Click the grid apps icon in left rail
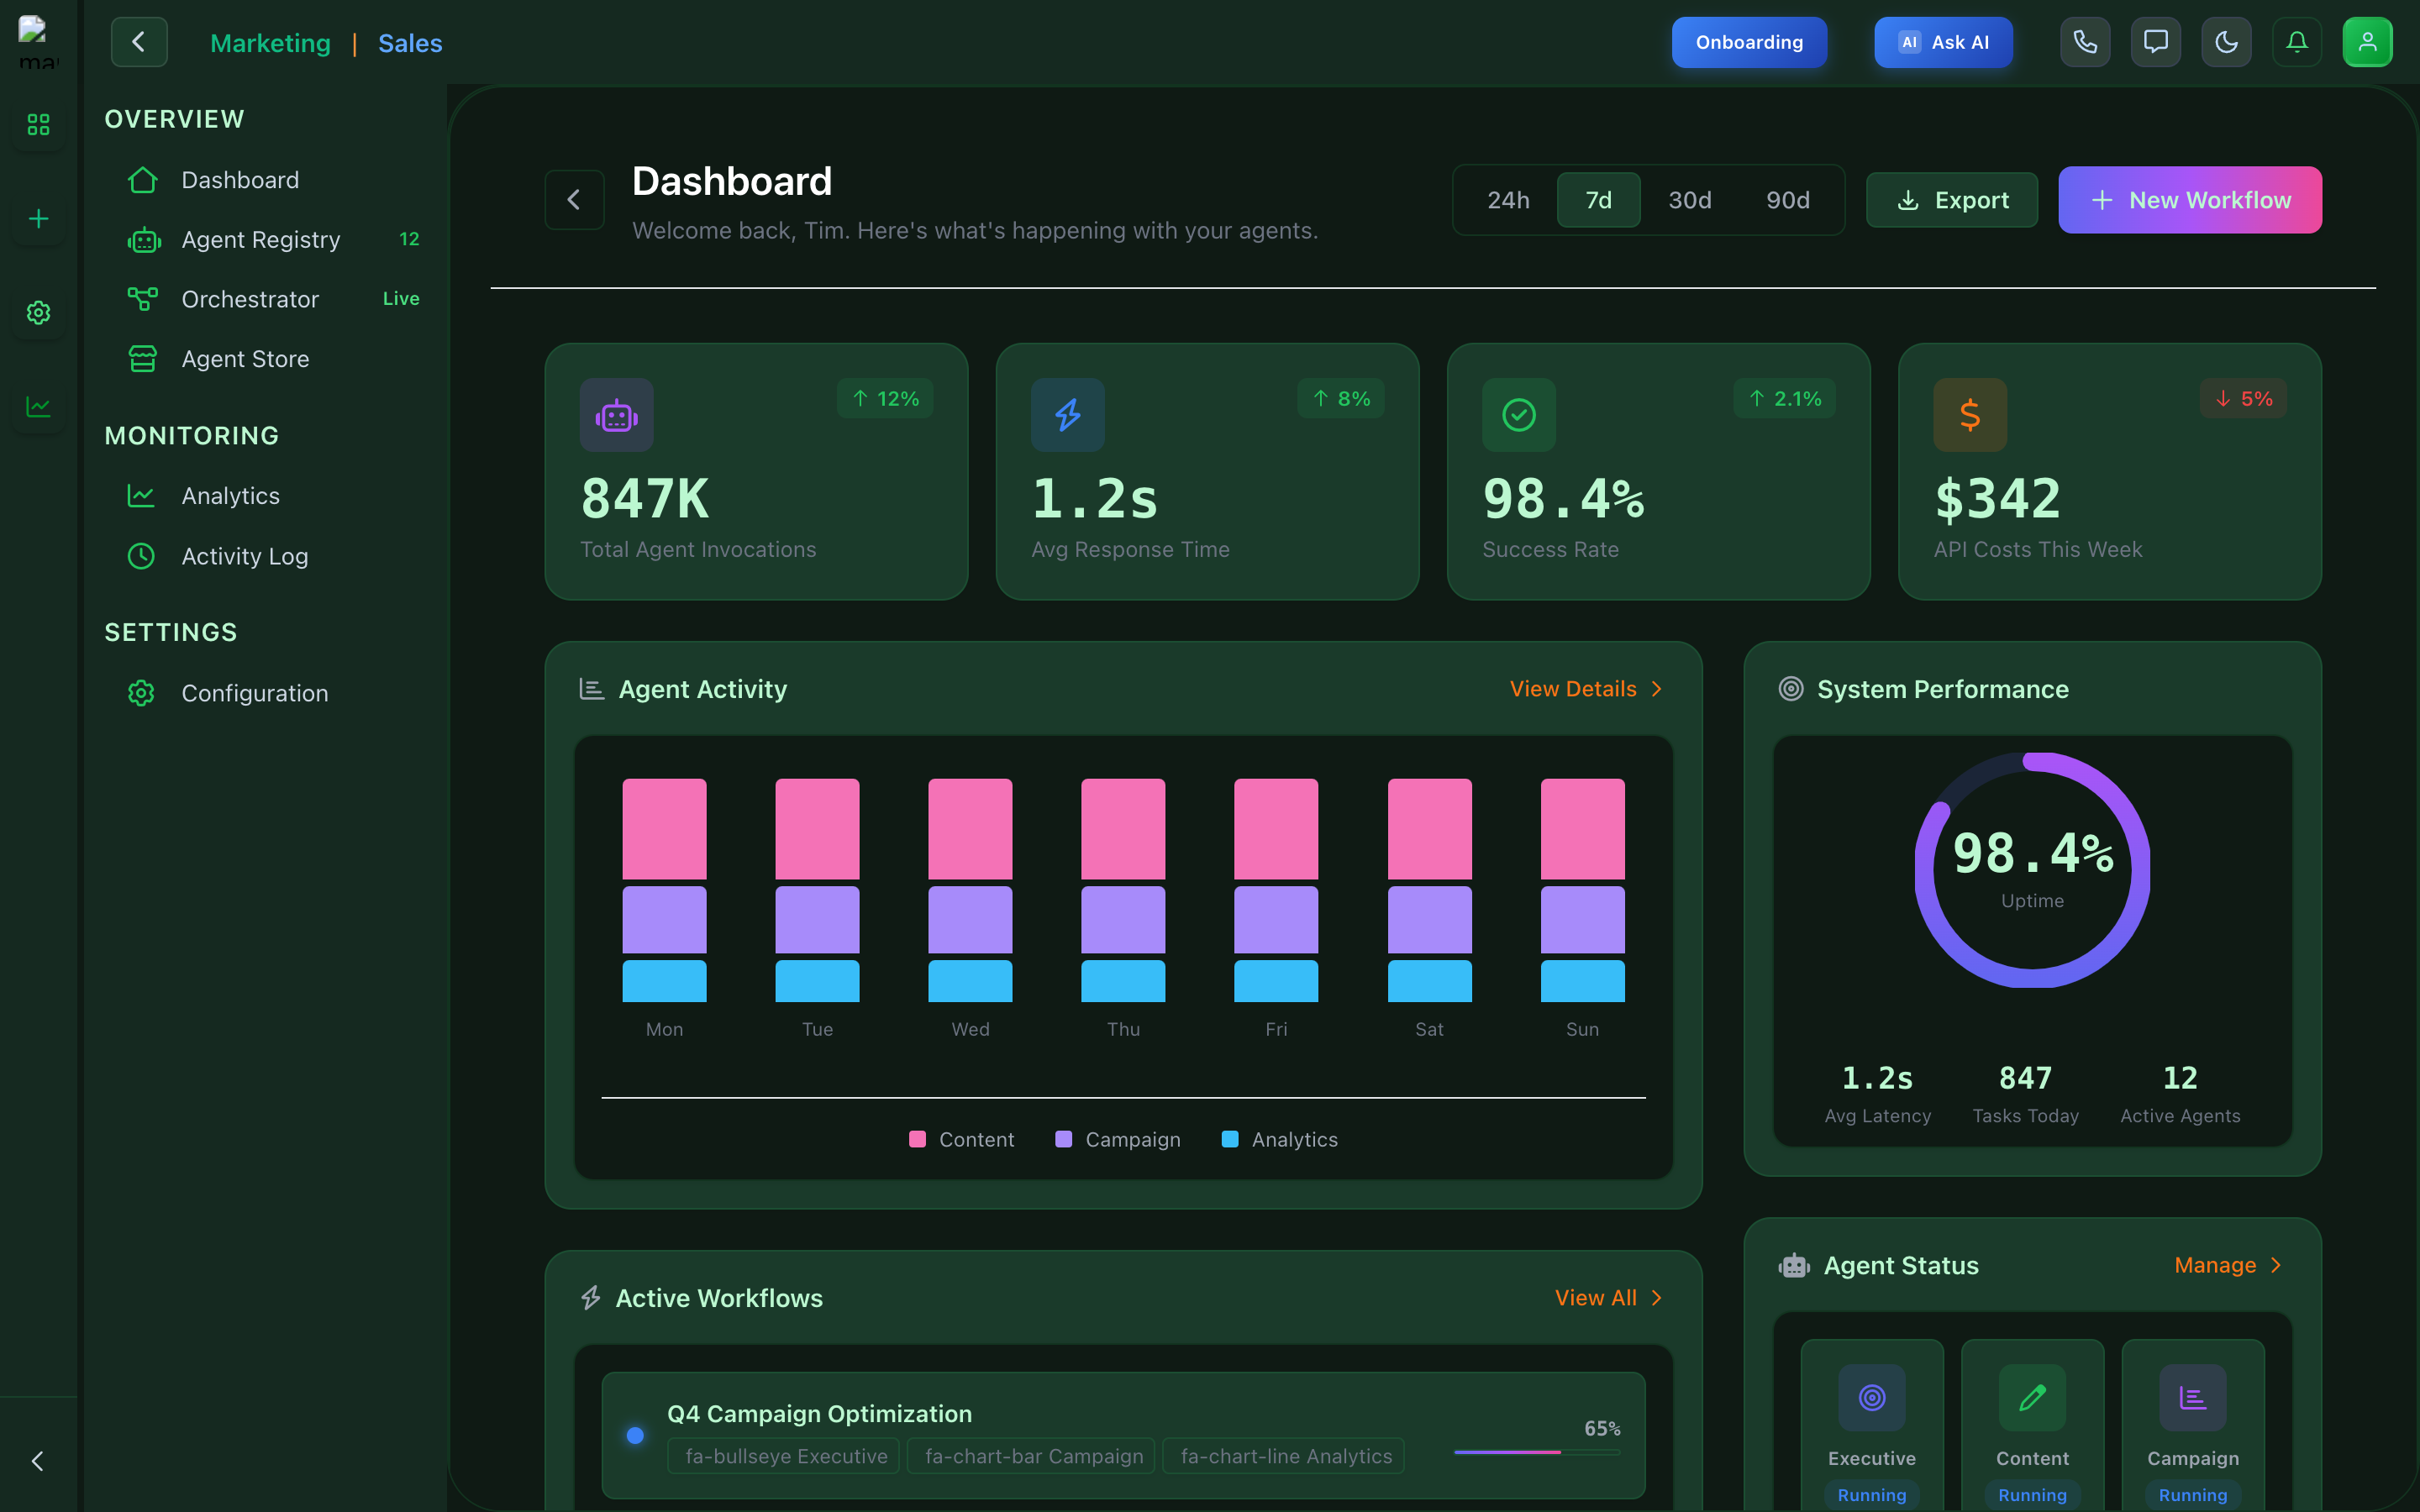The height and width of the screenshot is (1512, 2420). pos(38,125)
